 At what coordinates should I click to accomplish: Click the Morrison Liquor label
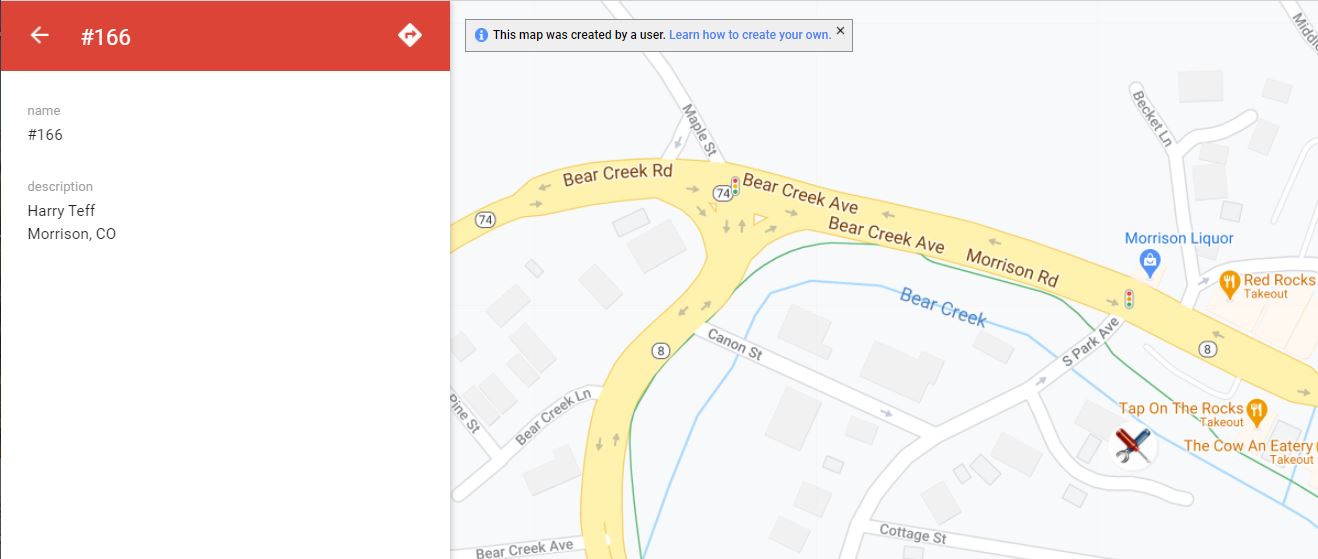click(1179, 238)
